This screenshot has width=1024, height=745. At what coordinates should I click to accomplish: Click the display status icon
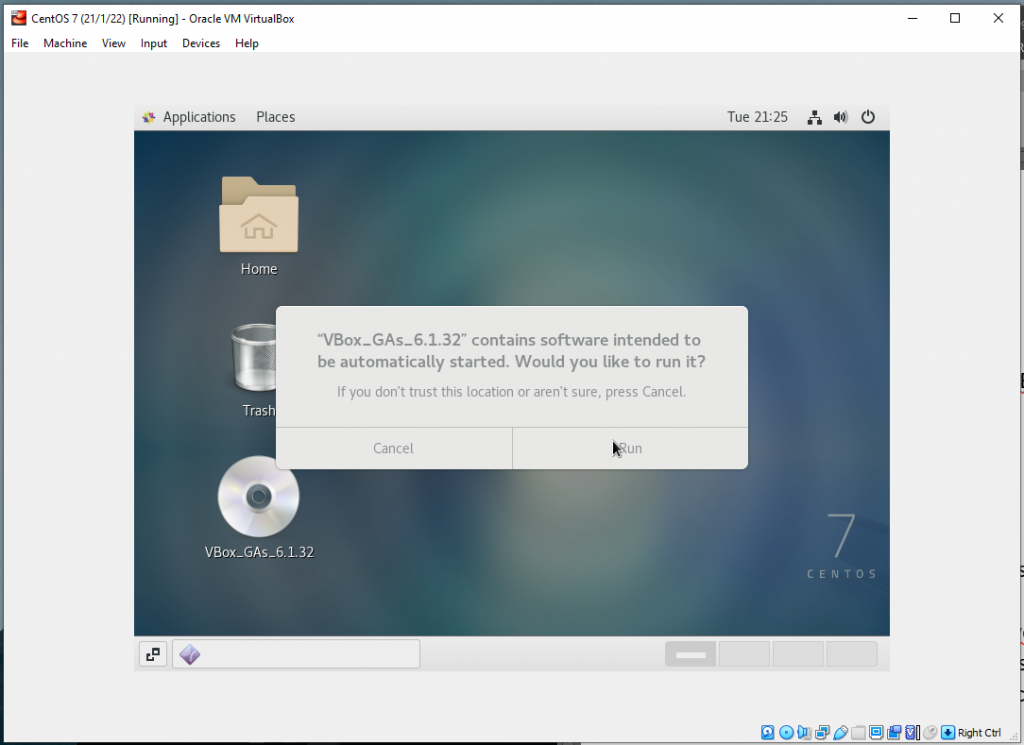tap(876, 733)
